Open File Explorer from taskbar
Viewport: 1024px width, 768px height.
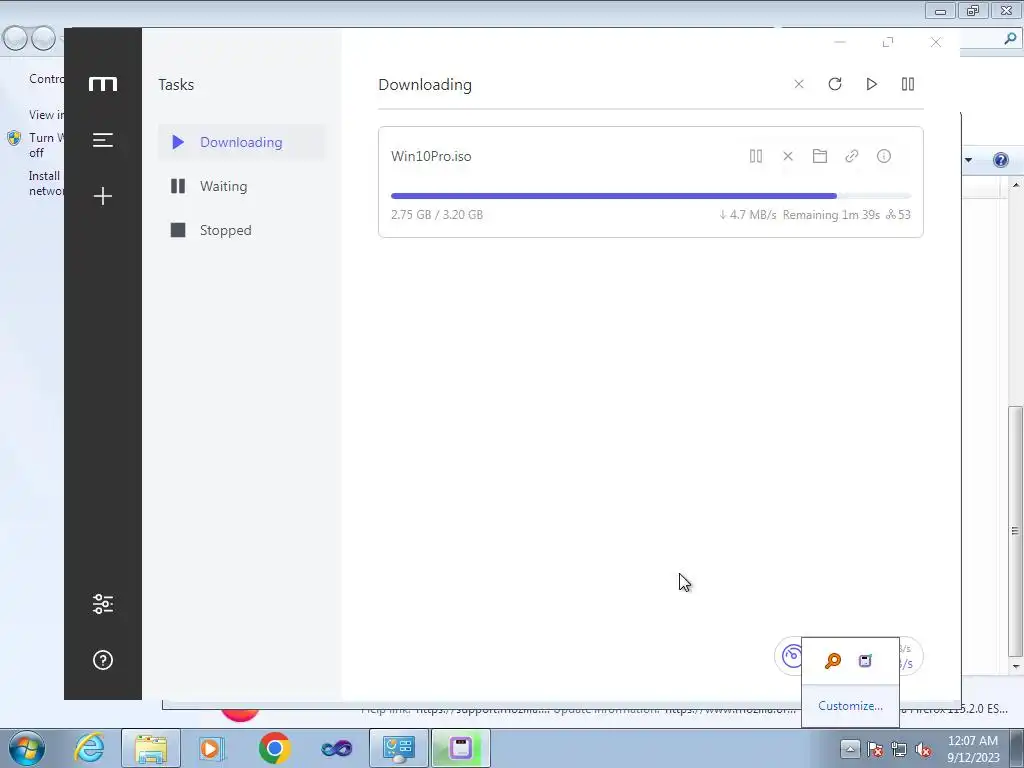[x=151, y=748]
